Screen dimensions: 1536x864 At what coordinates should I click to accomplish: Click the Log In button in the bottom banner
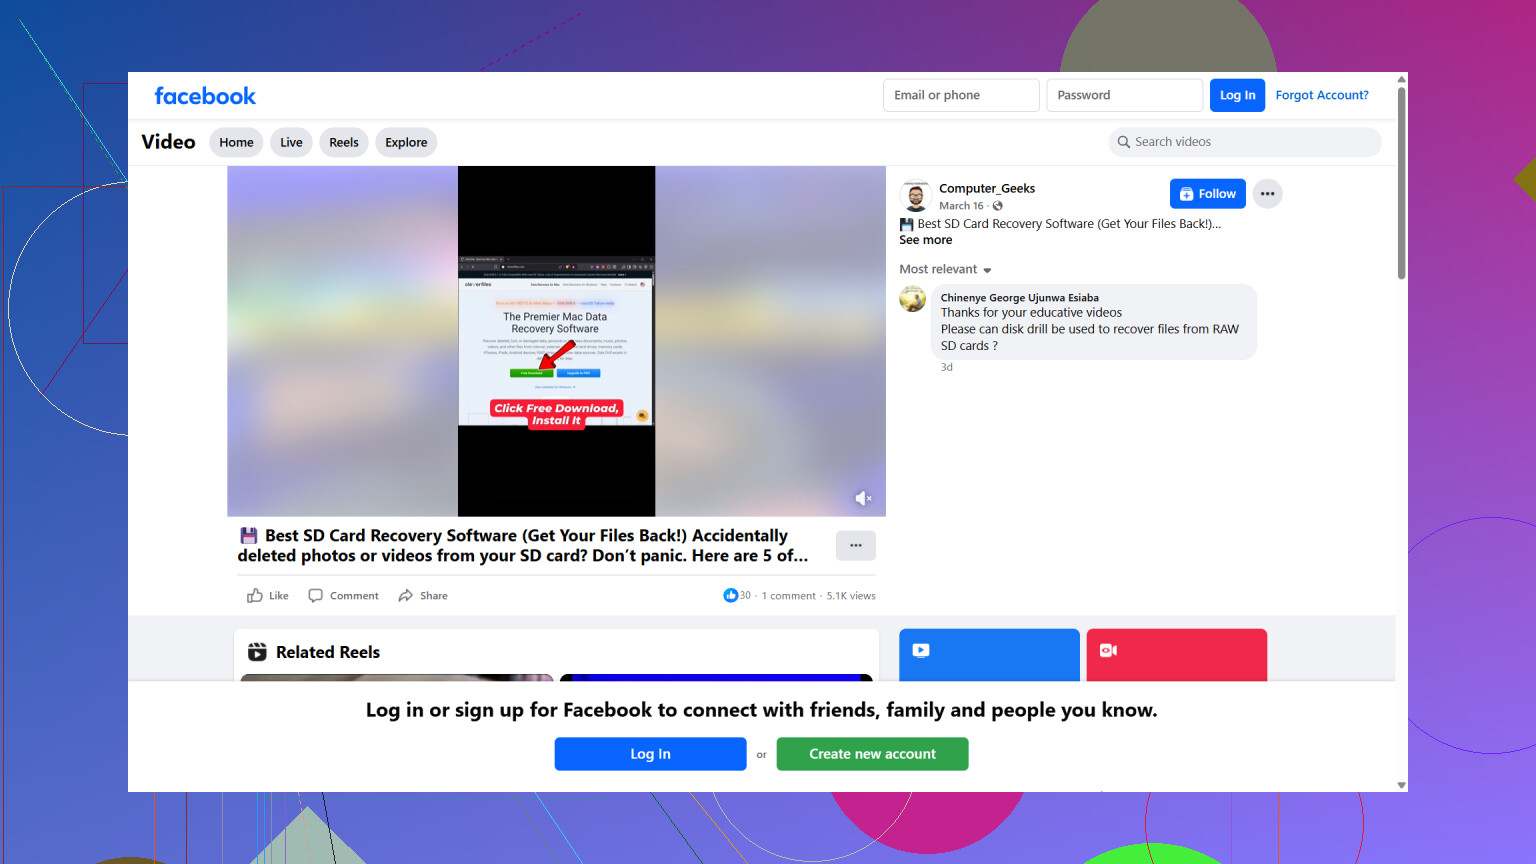tap(650, 754)
